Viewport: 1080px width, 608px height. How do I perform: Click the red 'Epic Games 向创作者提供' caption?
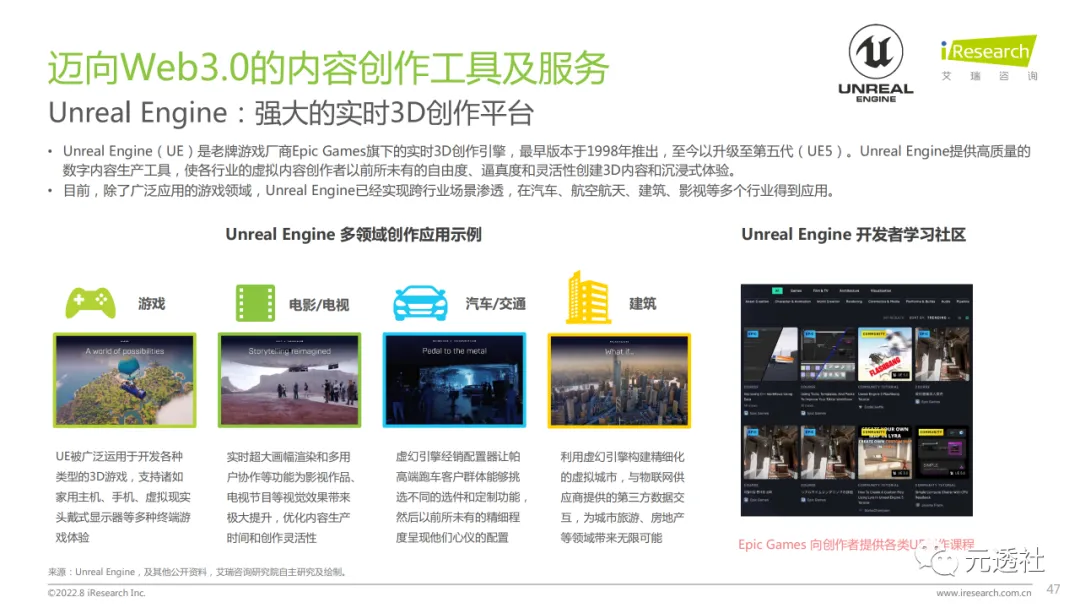[856, 545]
